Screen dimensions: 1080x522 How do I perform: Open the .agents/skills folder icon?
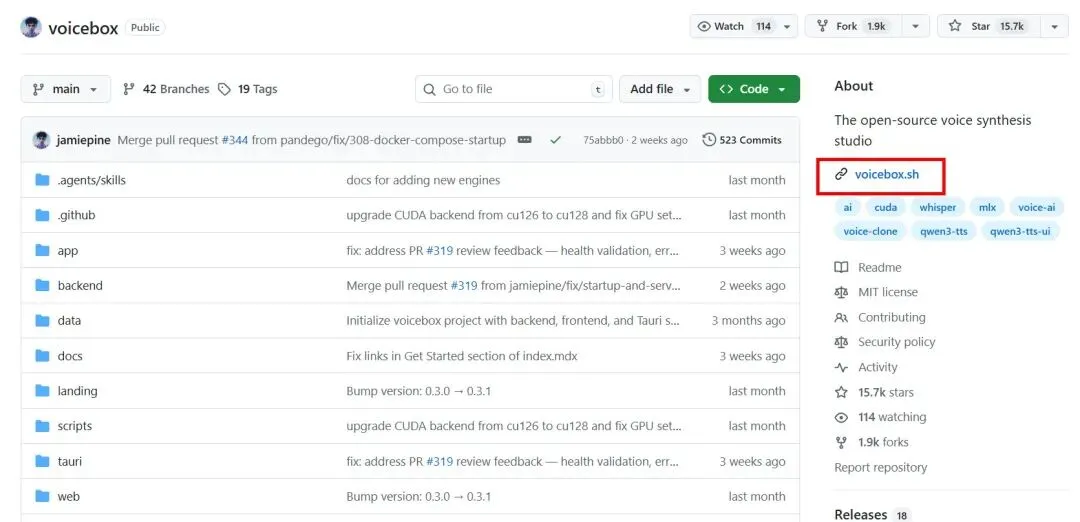[43, 180]
